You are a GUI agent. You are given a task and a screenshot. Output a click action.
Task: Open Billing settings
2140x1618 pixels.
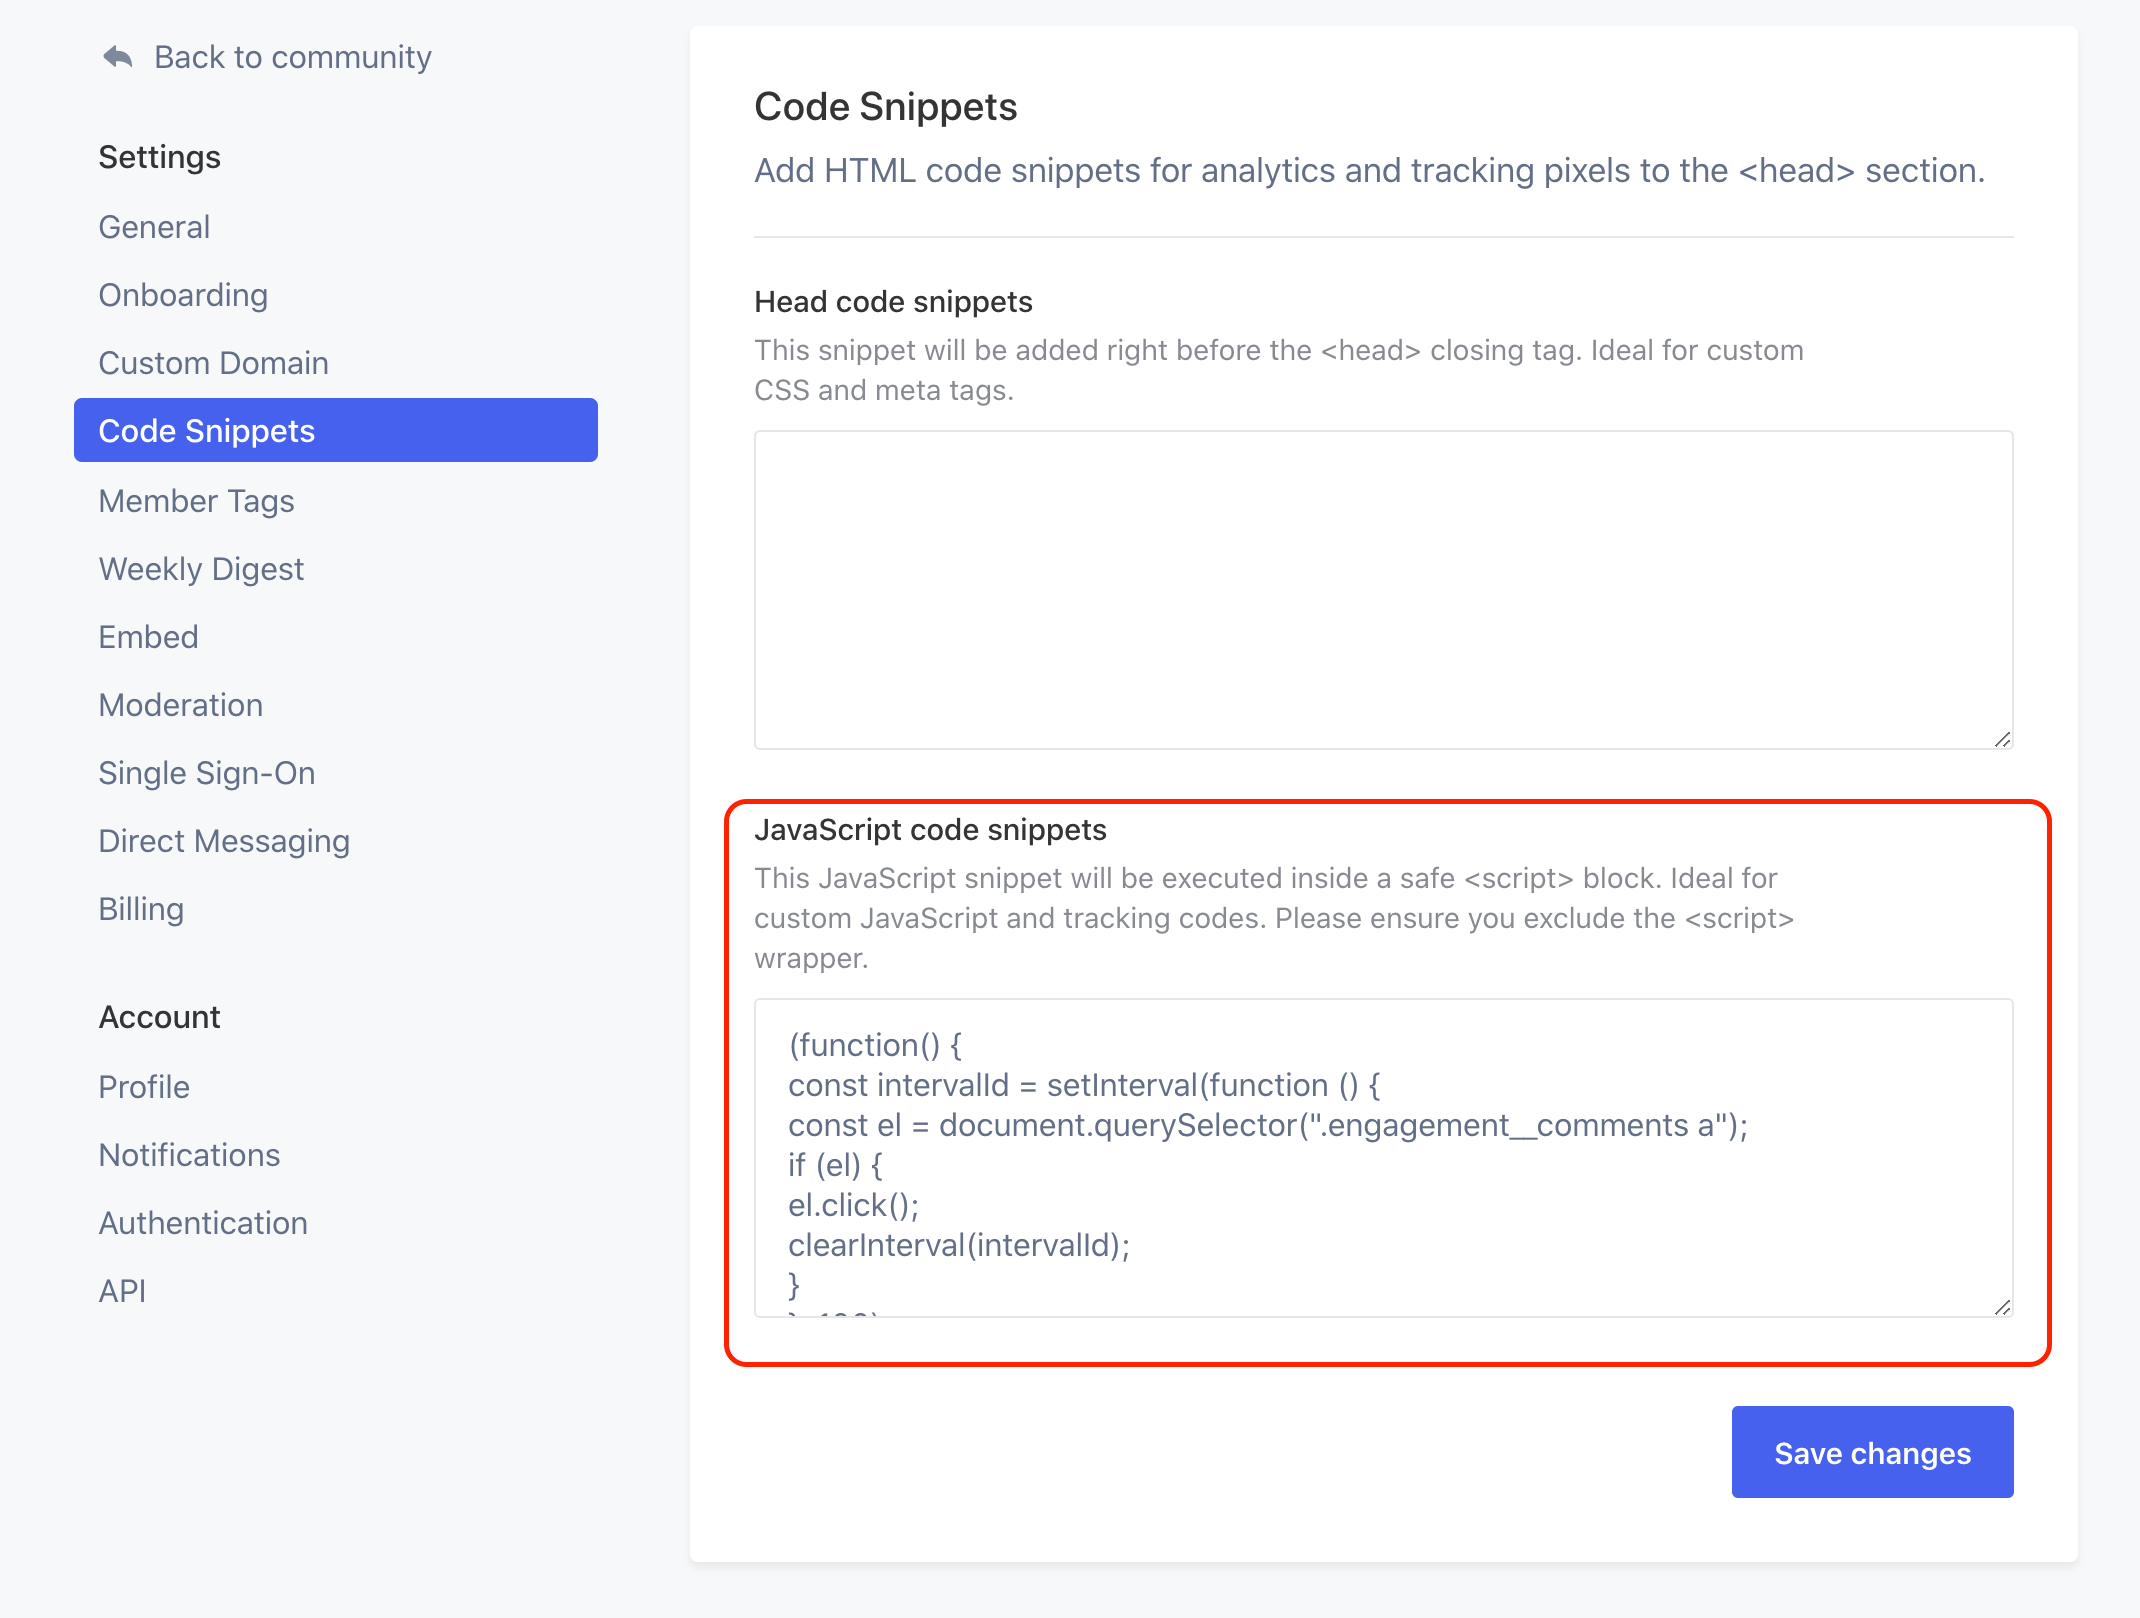click(x=141, y=909)
